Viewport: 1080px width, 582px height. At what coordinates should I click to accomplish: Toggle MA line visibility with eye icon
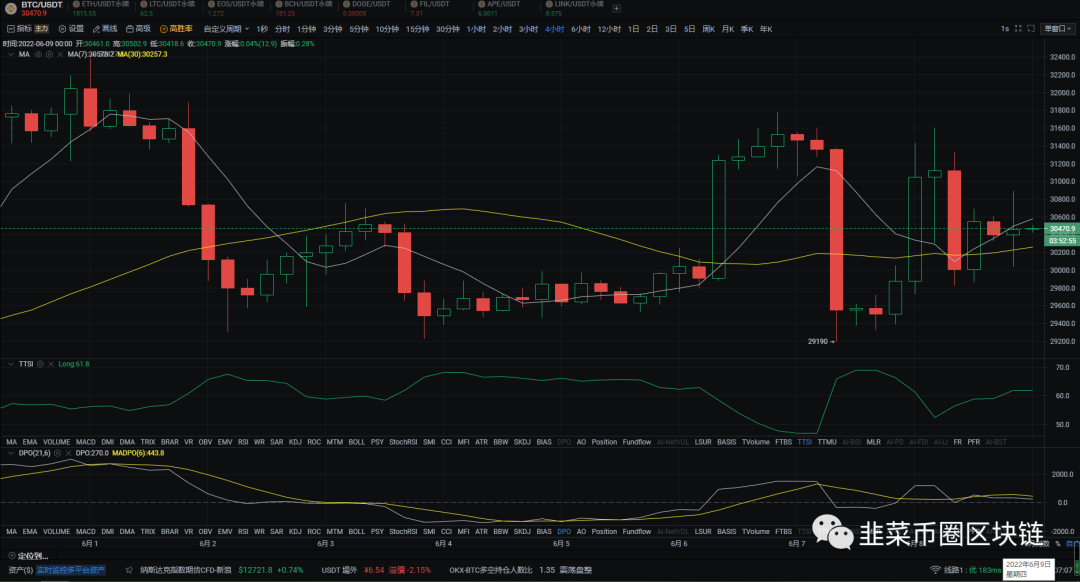pos(39,54)
